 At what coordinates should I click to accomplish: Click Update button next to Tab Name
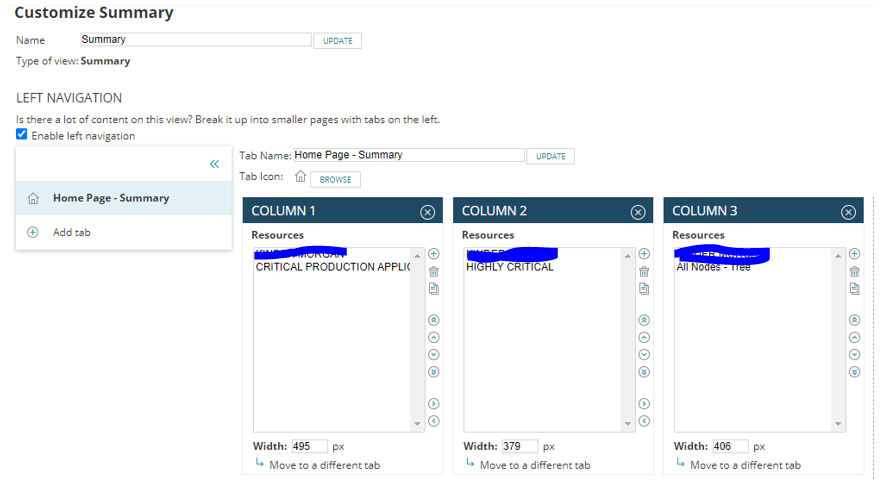[550, 156]
